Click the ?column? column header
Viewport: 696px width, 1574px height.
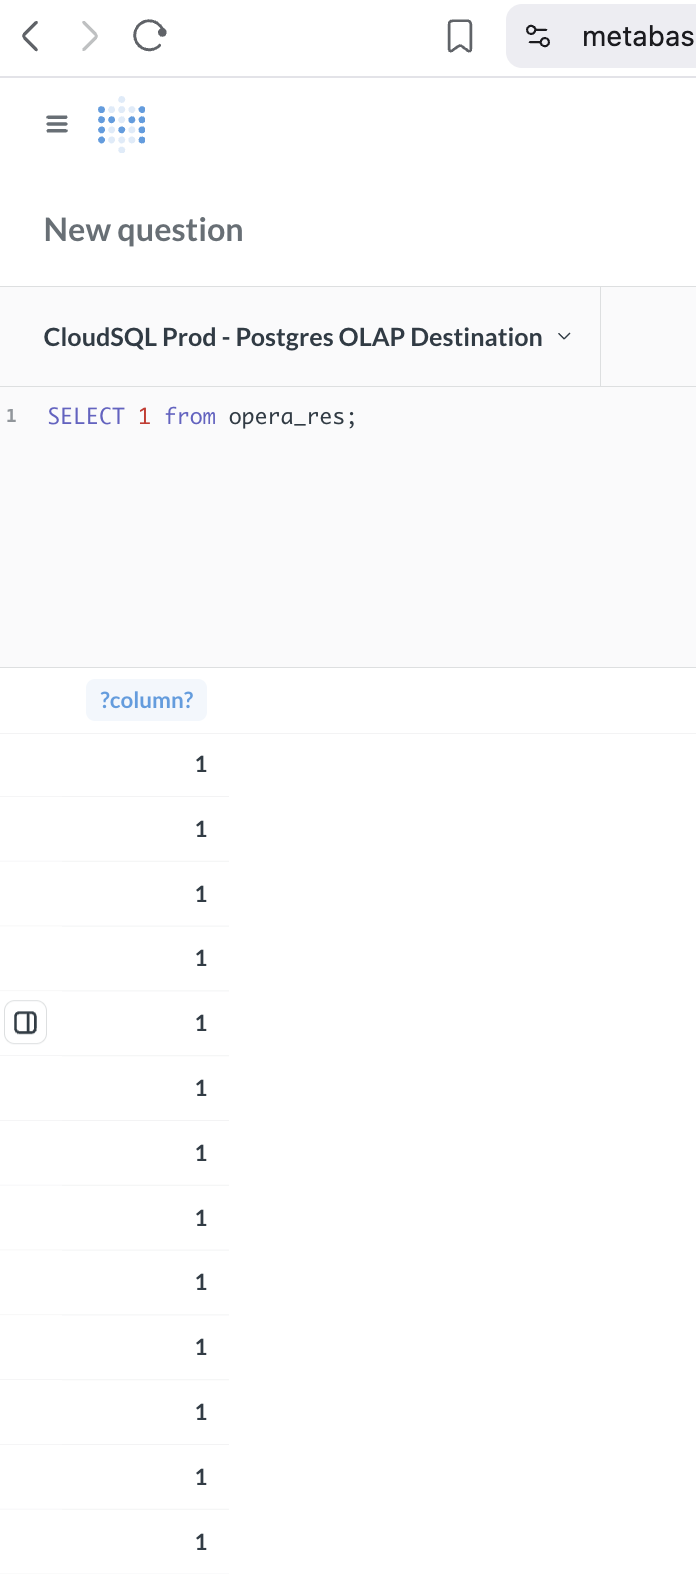point(146,700)
